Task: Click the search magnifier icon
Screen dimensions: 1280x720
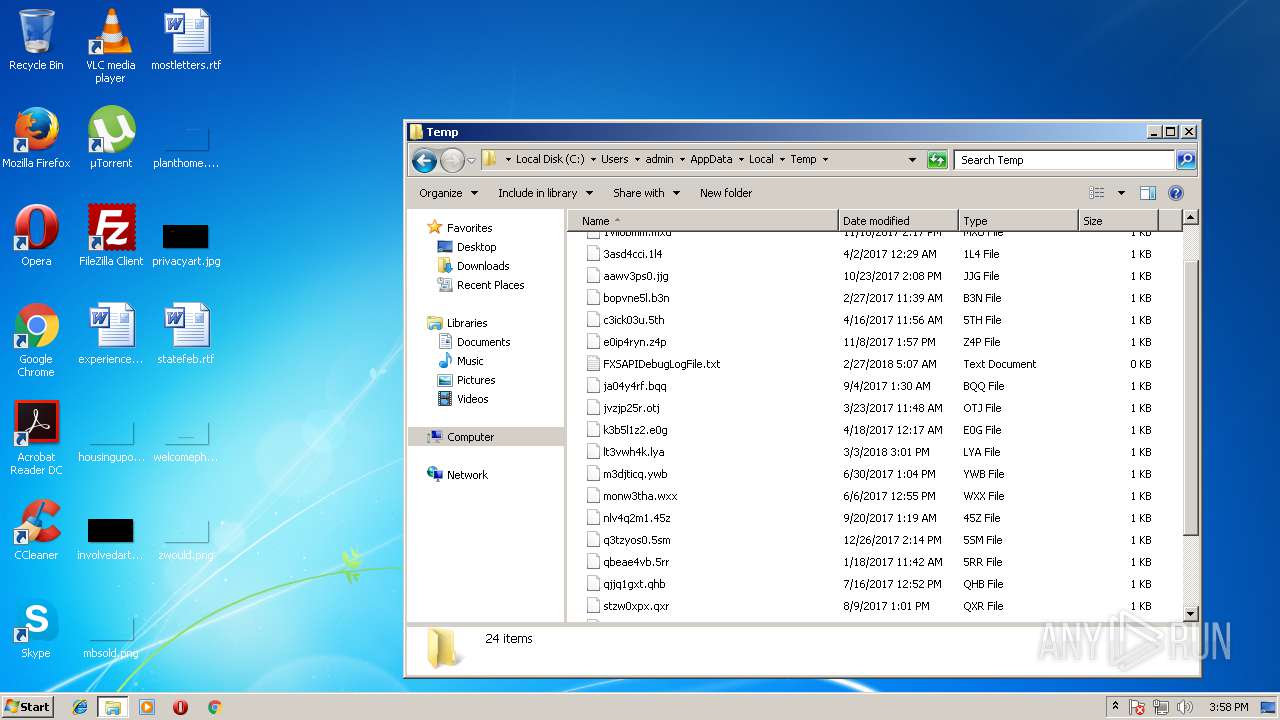Action: click(1185, 160)
